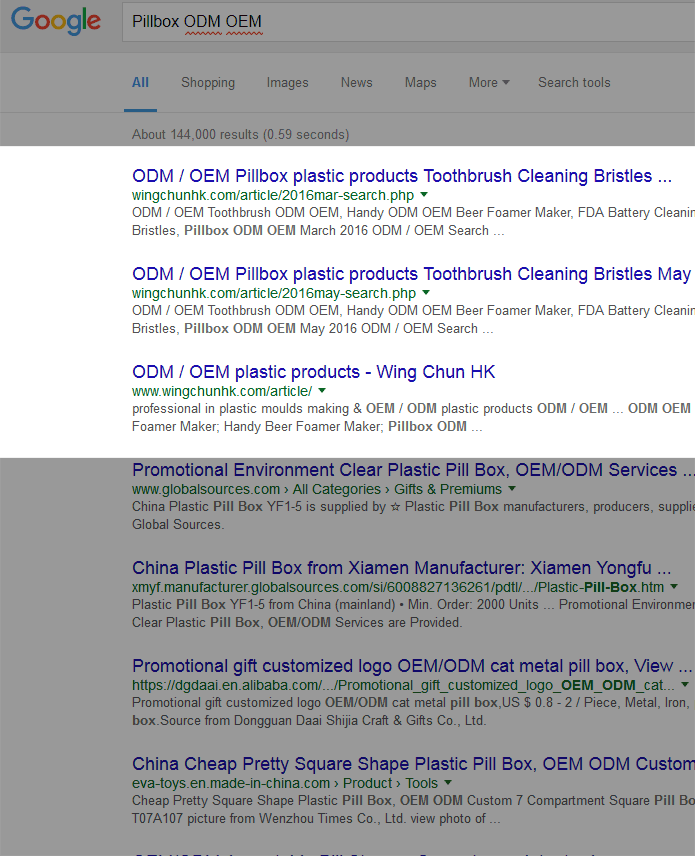Viewport: 695px width, 856px height.
Task: Expand the arrow next to Plastic-Pill-Box.htm URL
Action: click(674, 586)
